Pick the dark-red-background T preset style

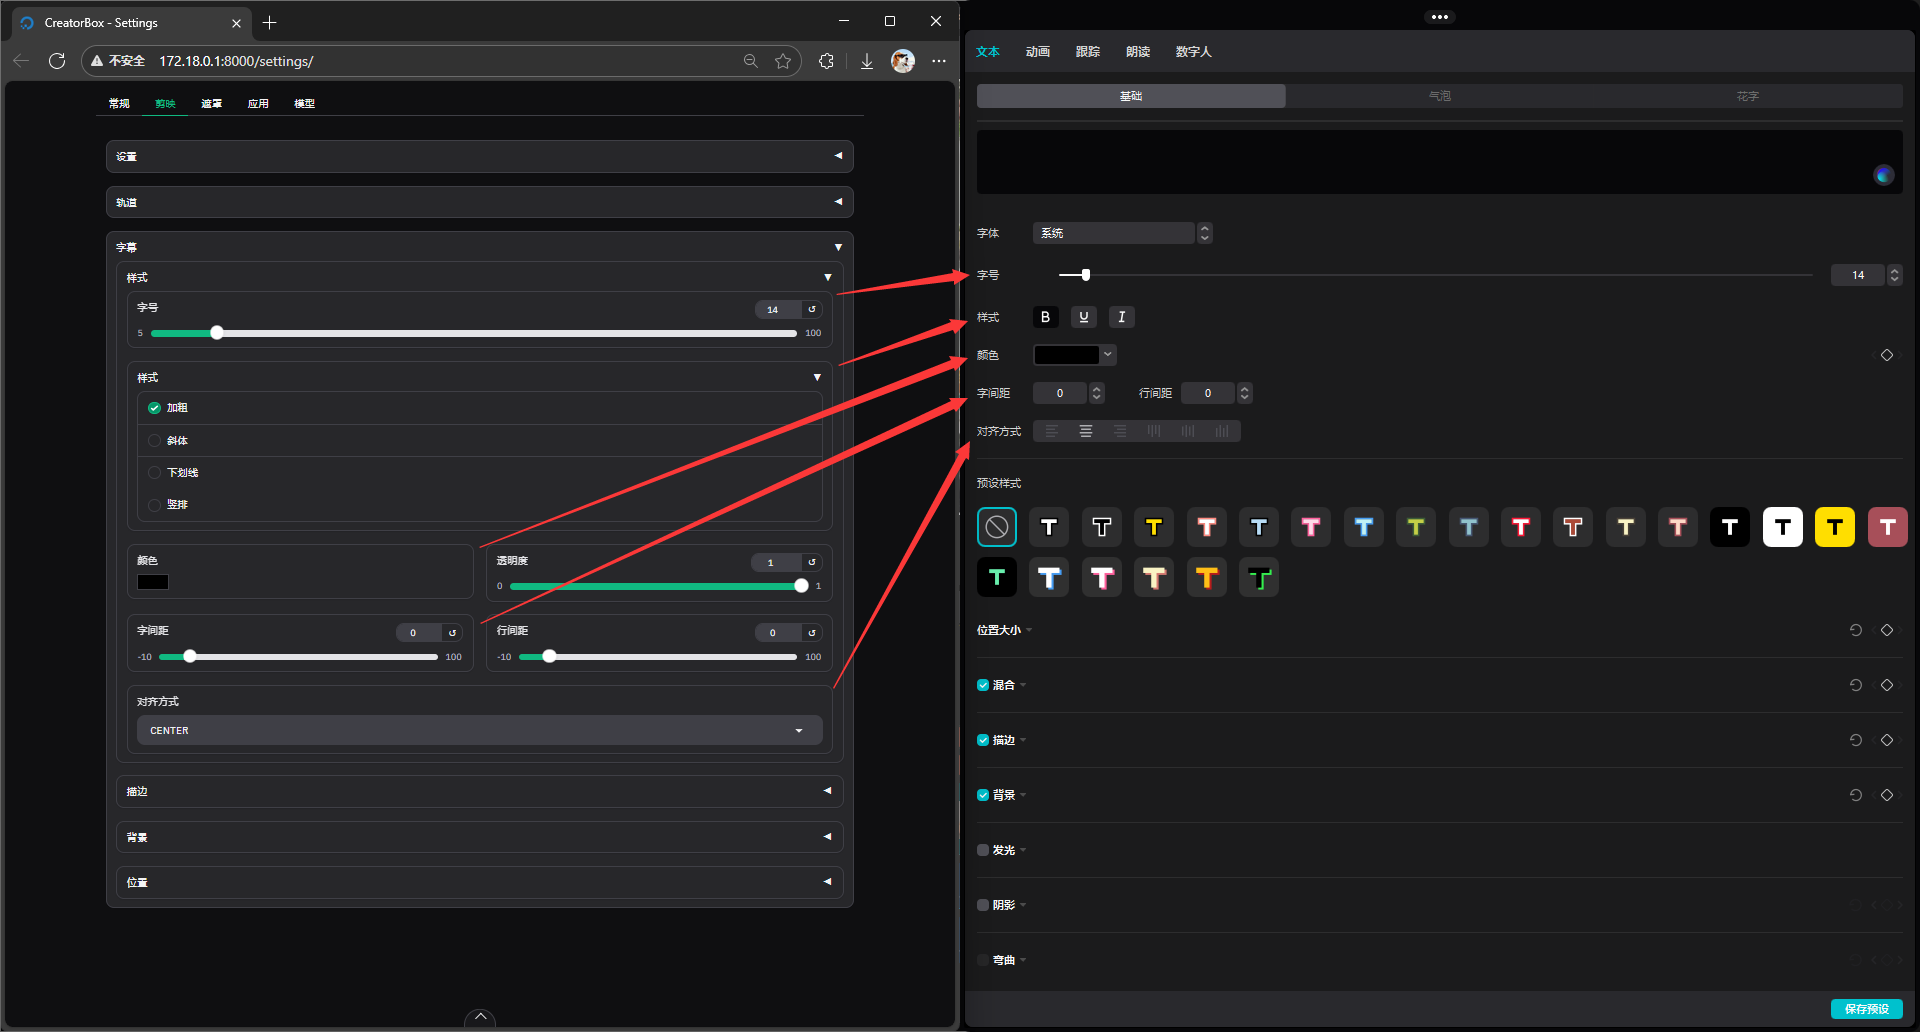(x=1888, y=527)
